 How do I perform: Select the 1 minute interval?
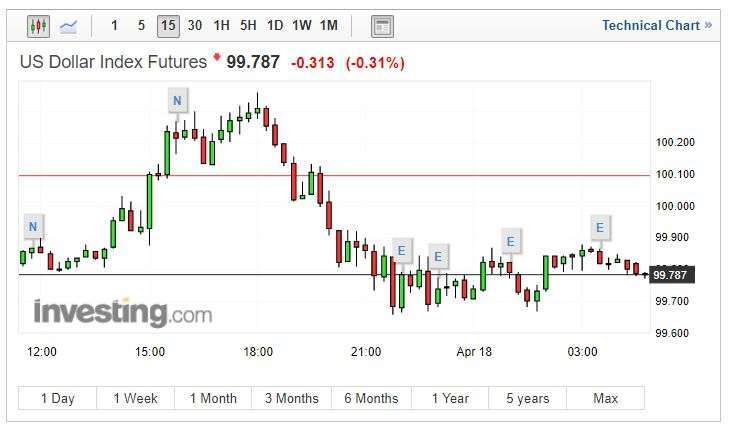click(x=115, y=26)
